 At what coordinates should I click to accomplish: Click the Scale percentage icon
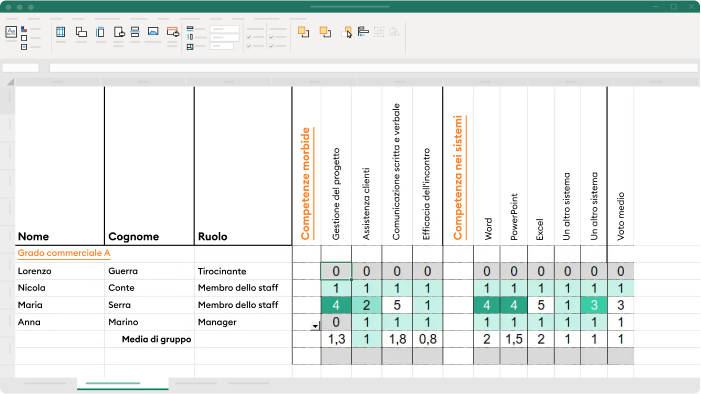[190, 47]
